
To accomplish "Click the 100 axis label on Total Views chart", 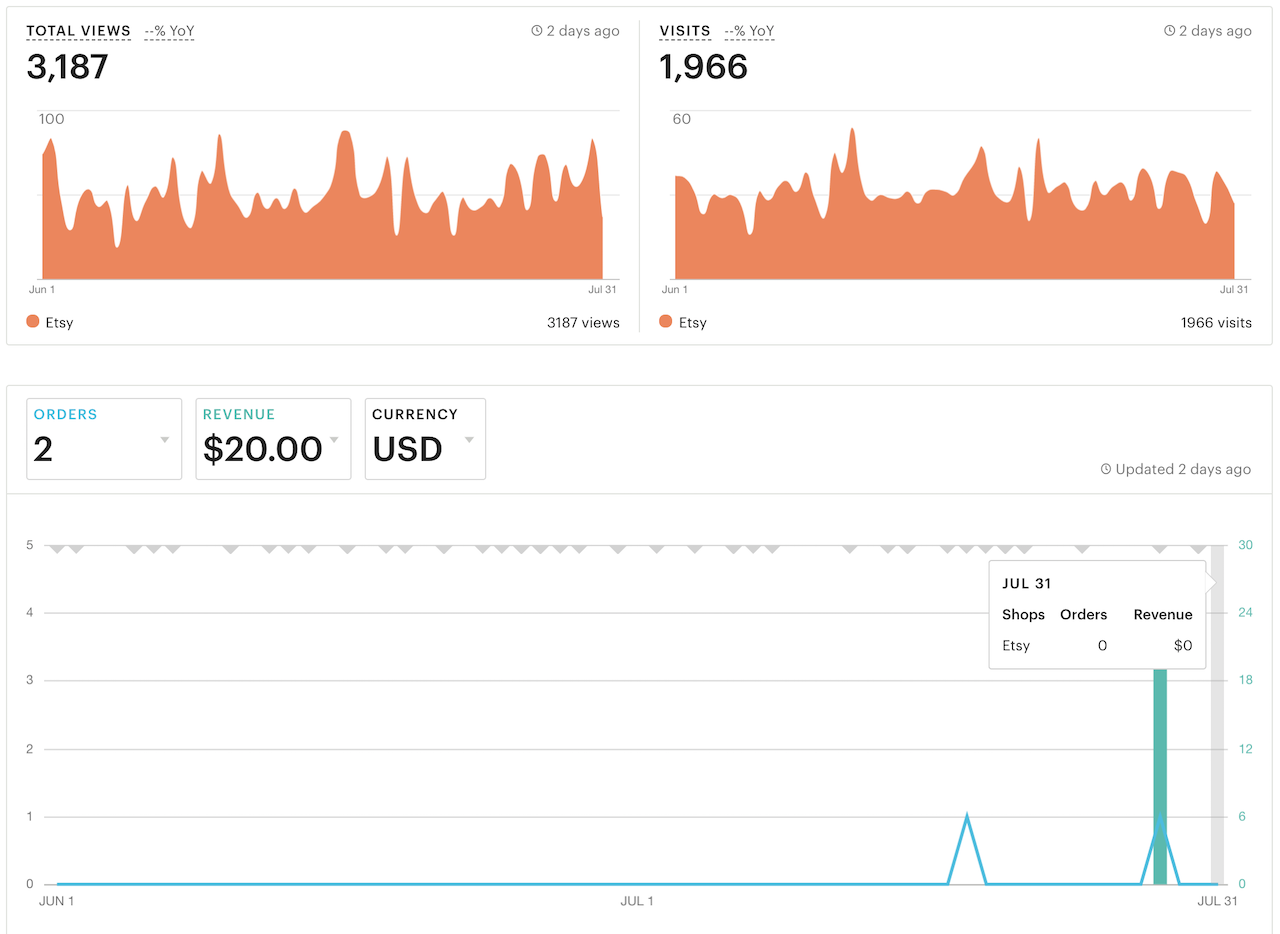I will (51, 119).
